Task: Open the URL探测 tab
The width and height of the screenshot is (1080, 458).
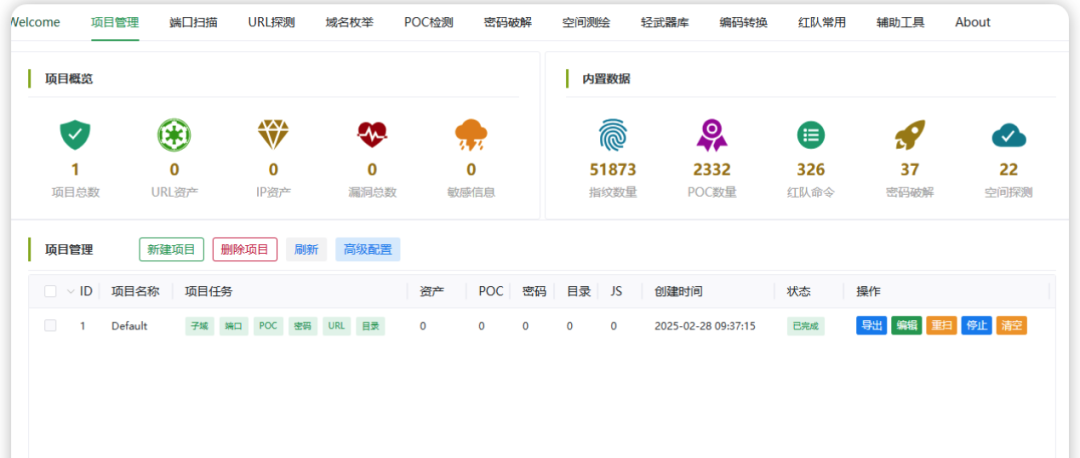Action: coord(271,22)
